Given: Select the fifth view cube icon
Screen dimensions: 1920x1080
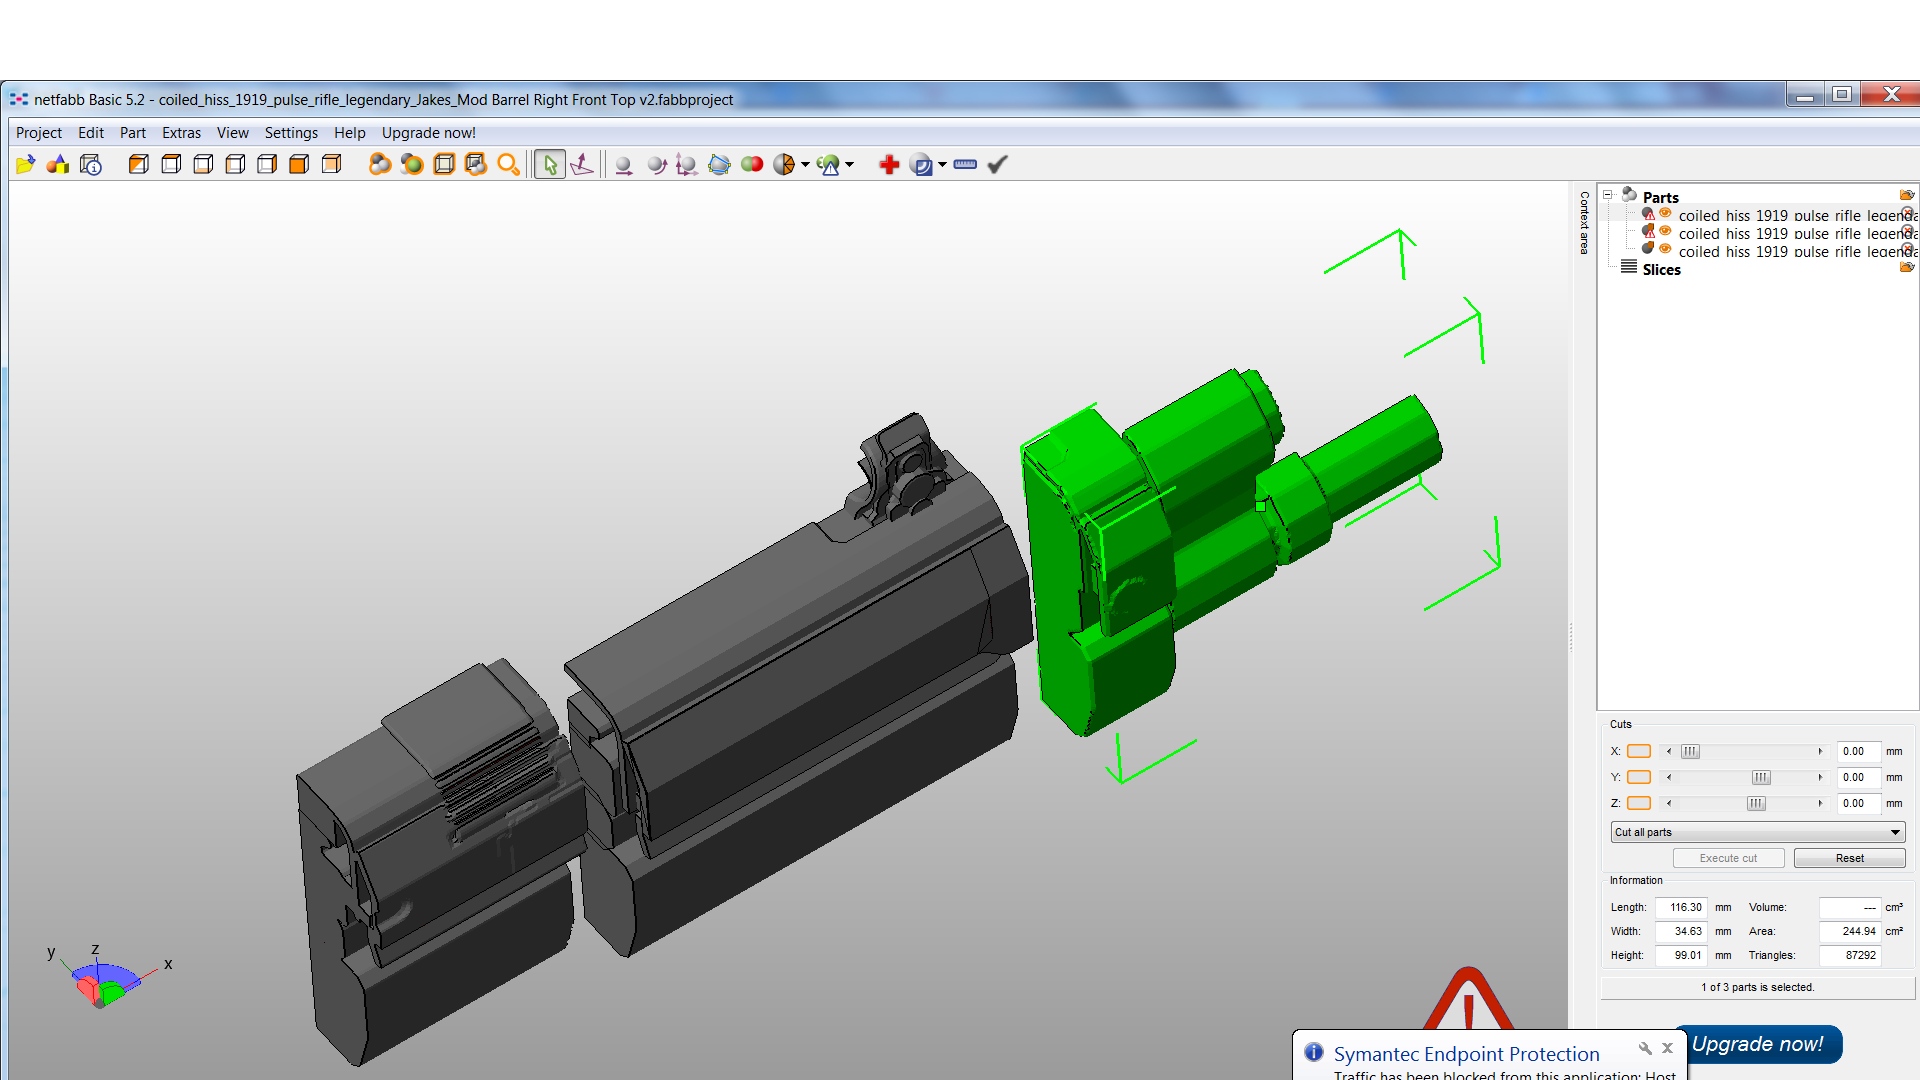Looking at the screenshot, I should (x=267, y=165).
